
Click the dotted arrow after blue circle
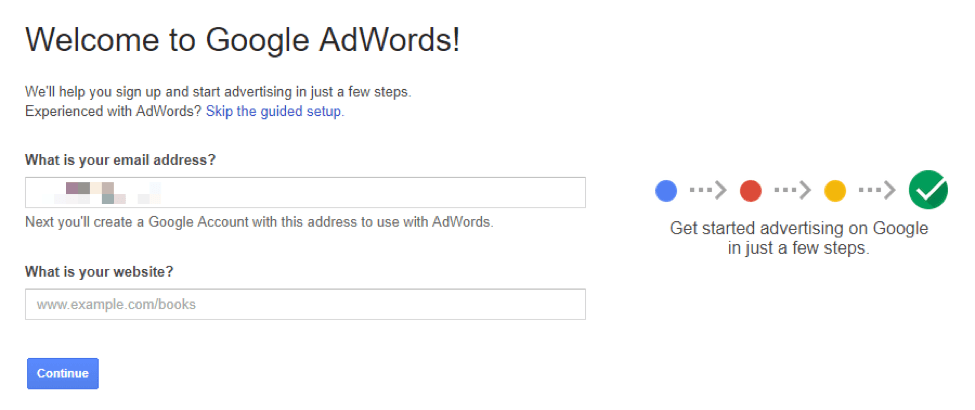coord(708,190)
